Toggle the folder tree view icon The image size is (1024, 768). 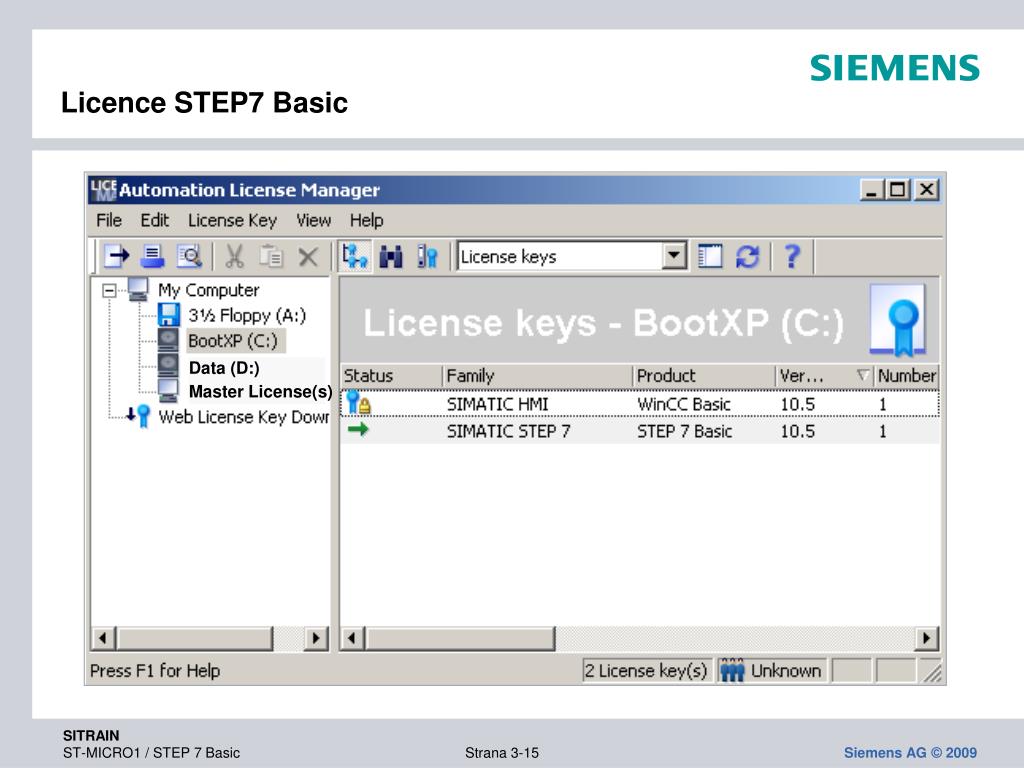tap(355, 256)
